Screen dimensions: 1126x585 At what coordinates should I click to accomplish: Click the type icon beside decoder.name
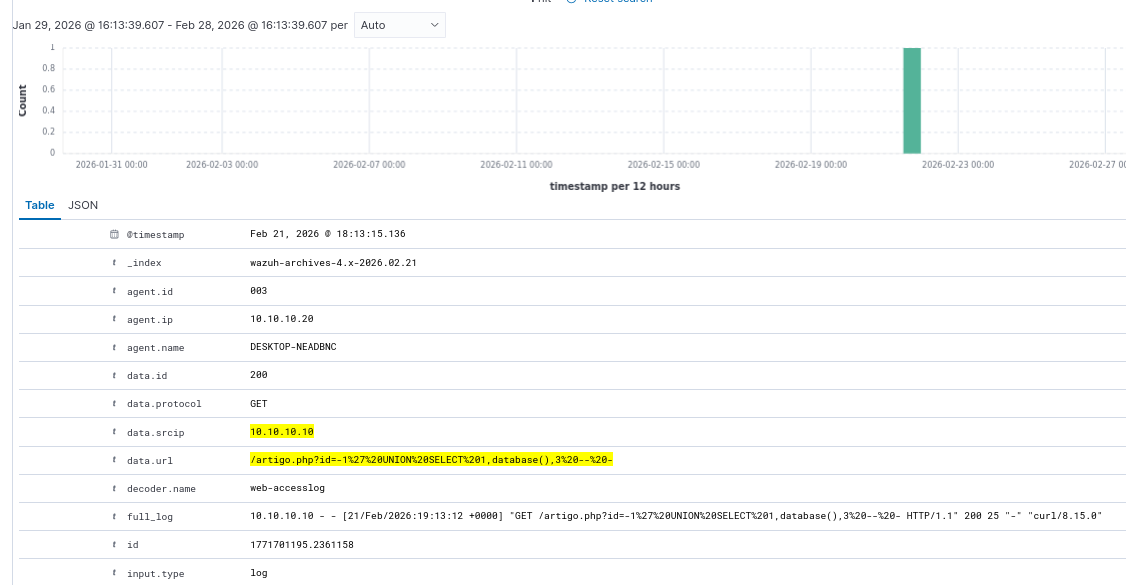tap(114, 488)
